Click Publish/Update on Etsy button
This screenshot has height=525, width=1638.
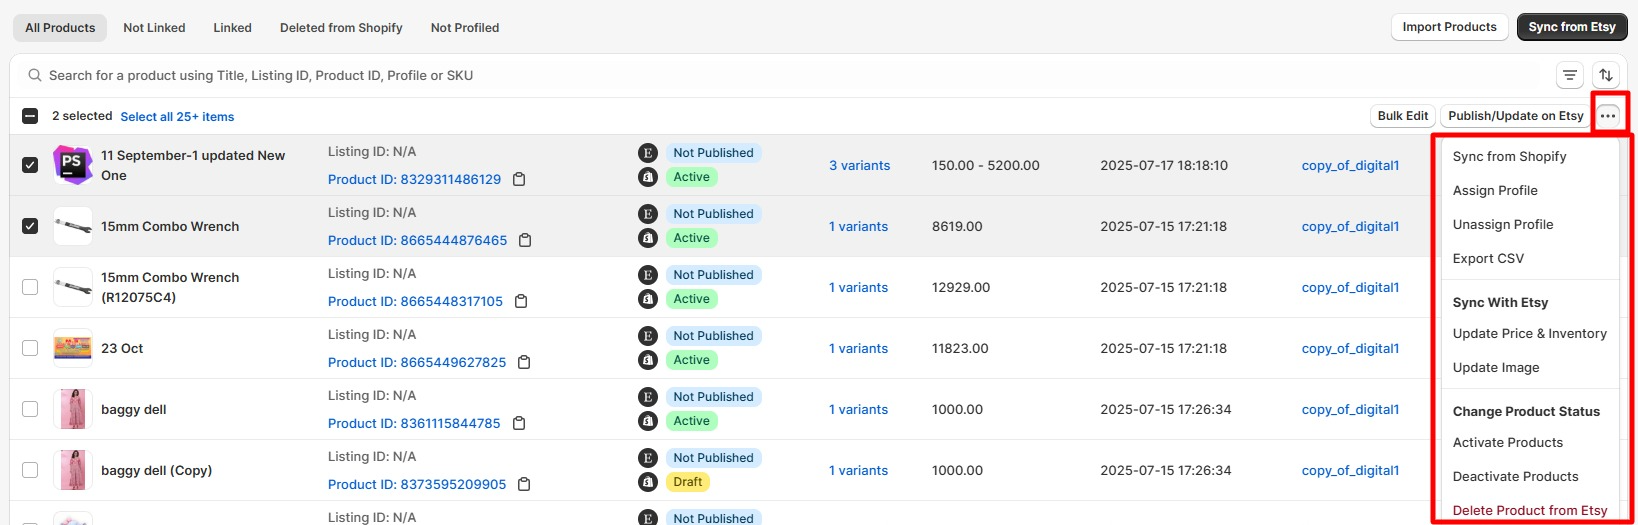coord(1515,116)
